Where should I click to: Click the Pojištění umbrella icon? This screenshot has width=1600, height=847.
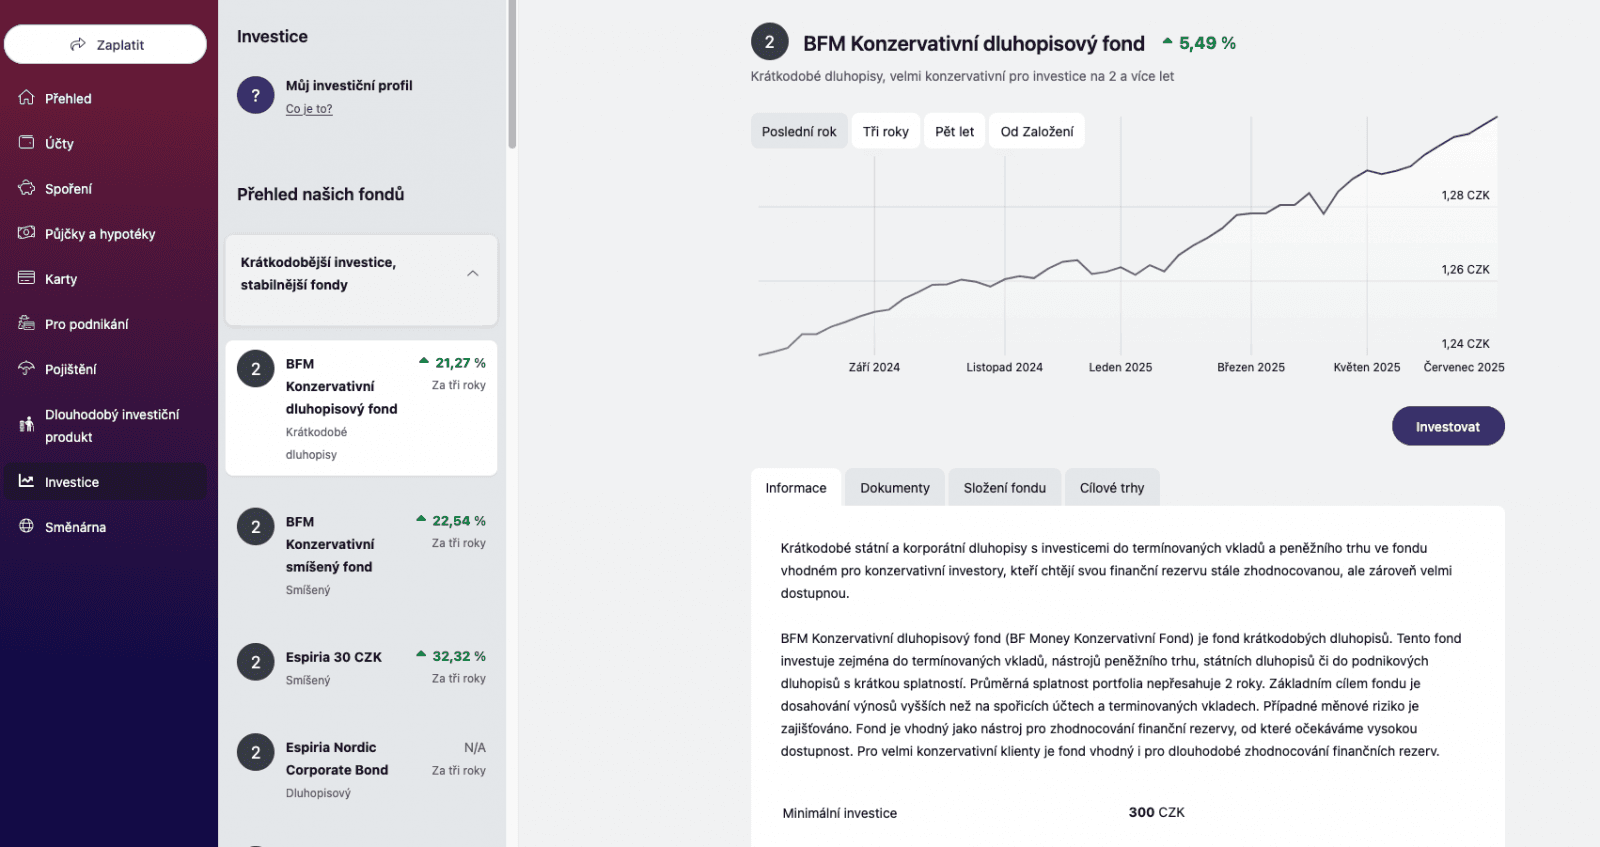click(x=26, y=367)
